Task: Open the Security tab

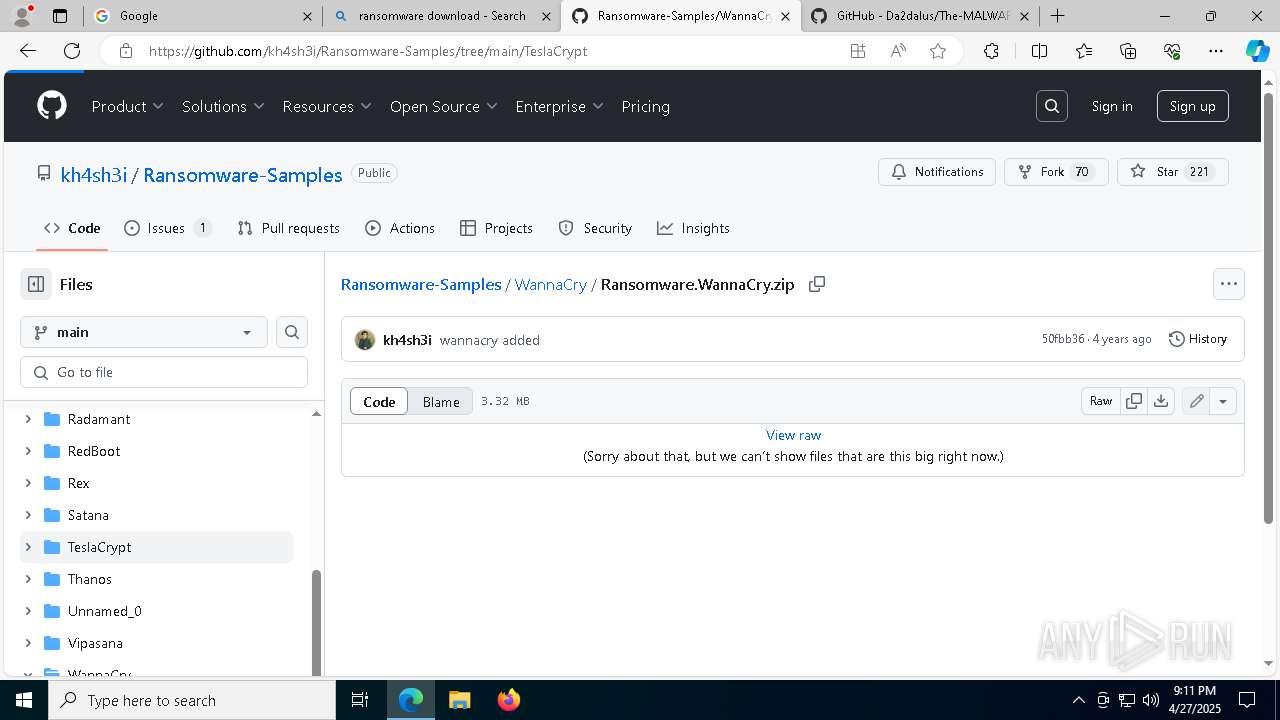Action: pyautogui.click(x=595, y=228)
